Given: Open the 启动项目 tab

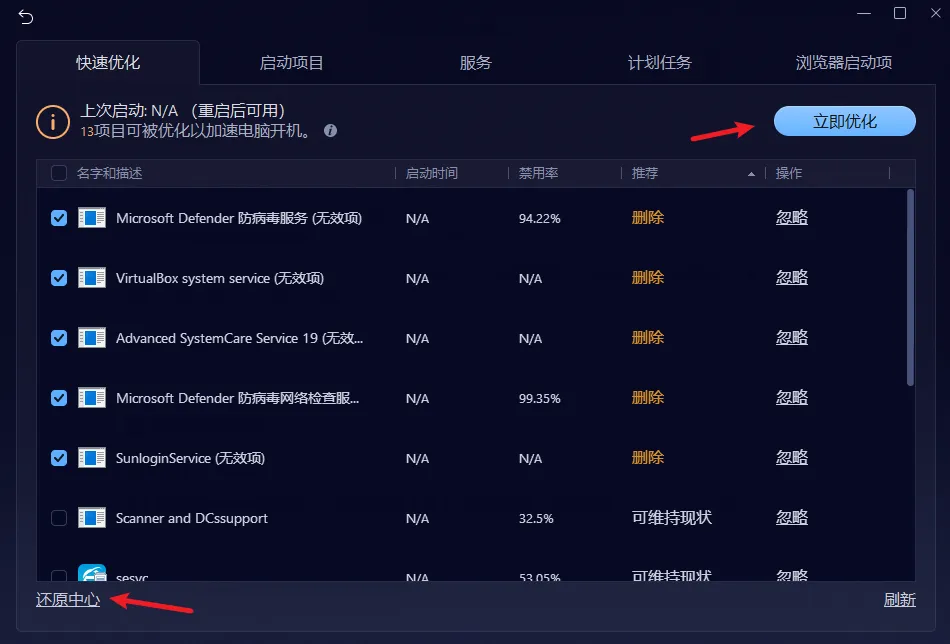Looking at the screenshot, I should pos(291,62).
